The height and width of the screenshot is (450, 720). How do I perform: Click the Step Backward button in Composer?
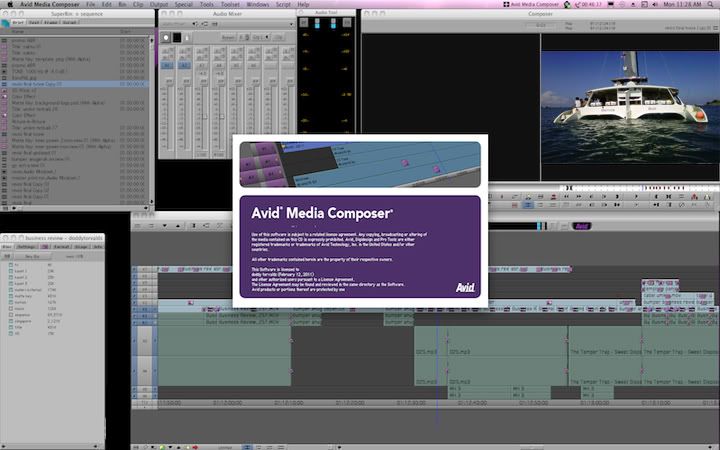tap(591, 197)
